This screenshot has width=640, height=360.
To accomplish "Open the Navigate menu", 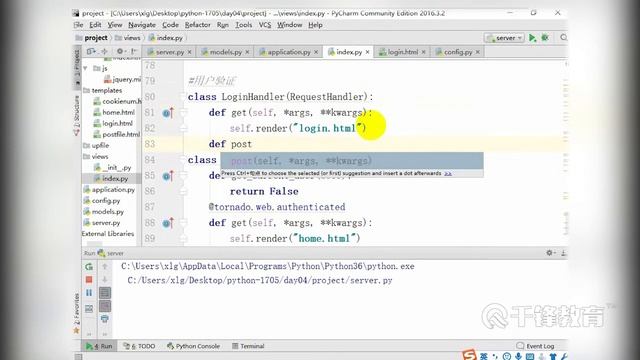I will pos(142,25).
